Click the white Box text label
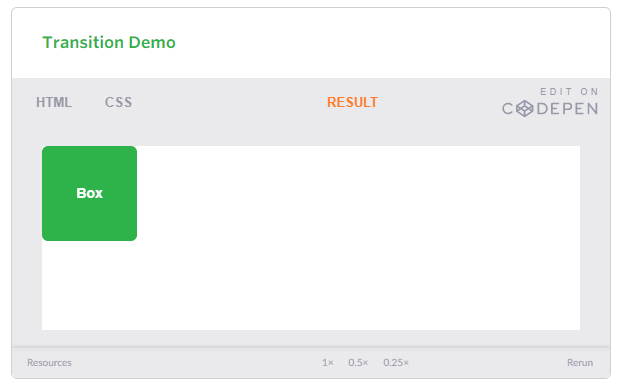This screenshot has width=624, height=392. 90,193
